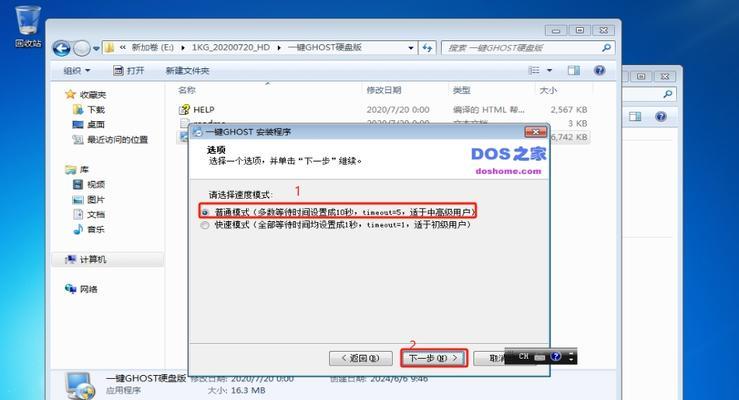Close the back Explorer window
Screen dimensions: 739x400
[x=665, y=76]
